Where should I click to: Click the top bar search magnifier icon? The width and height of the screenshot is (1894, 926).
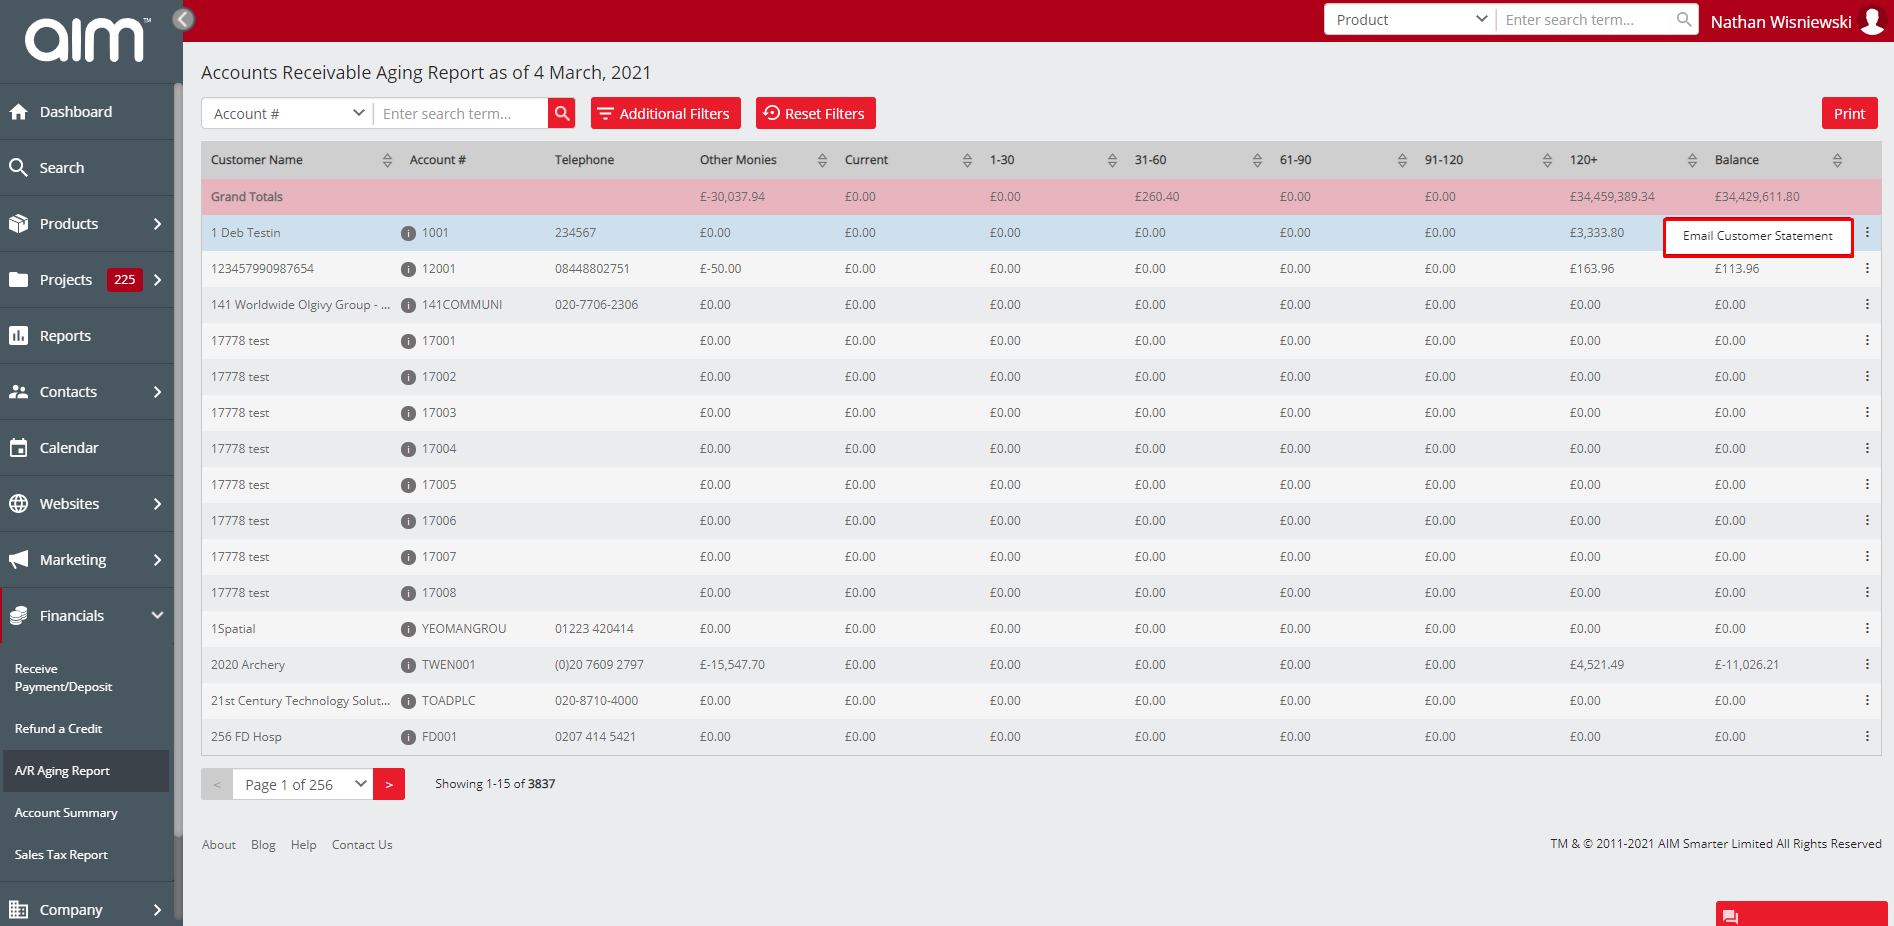[x=1684, y=19]
